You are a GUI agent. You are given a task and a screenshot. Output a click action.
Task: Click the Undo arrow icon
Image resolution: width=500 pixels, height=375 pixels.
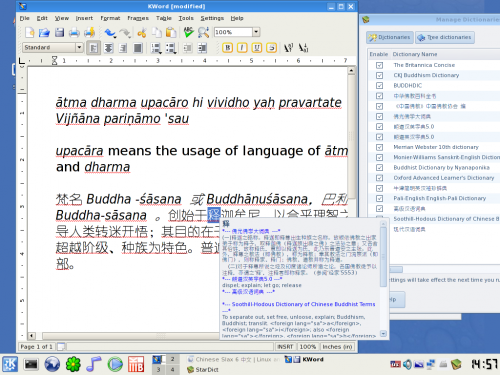click(x=110, y=32)
